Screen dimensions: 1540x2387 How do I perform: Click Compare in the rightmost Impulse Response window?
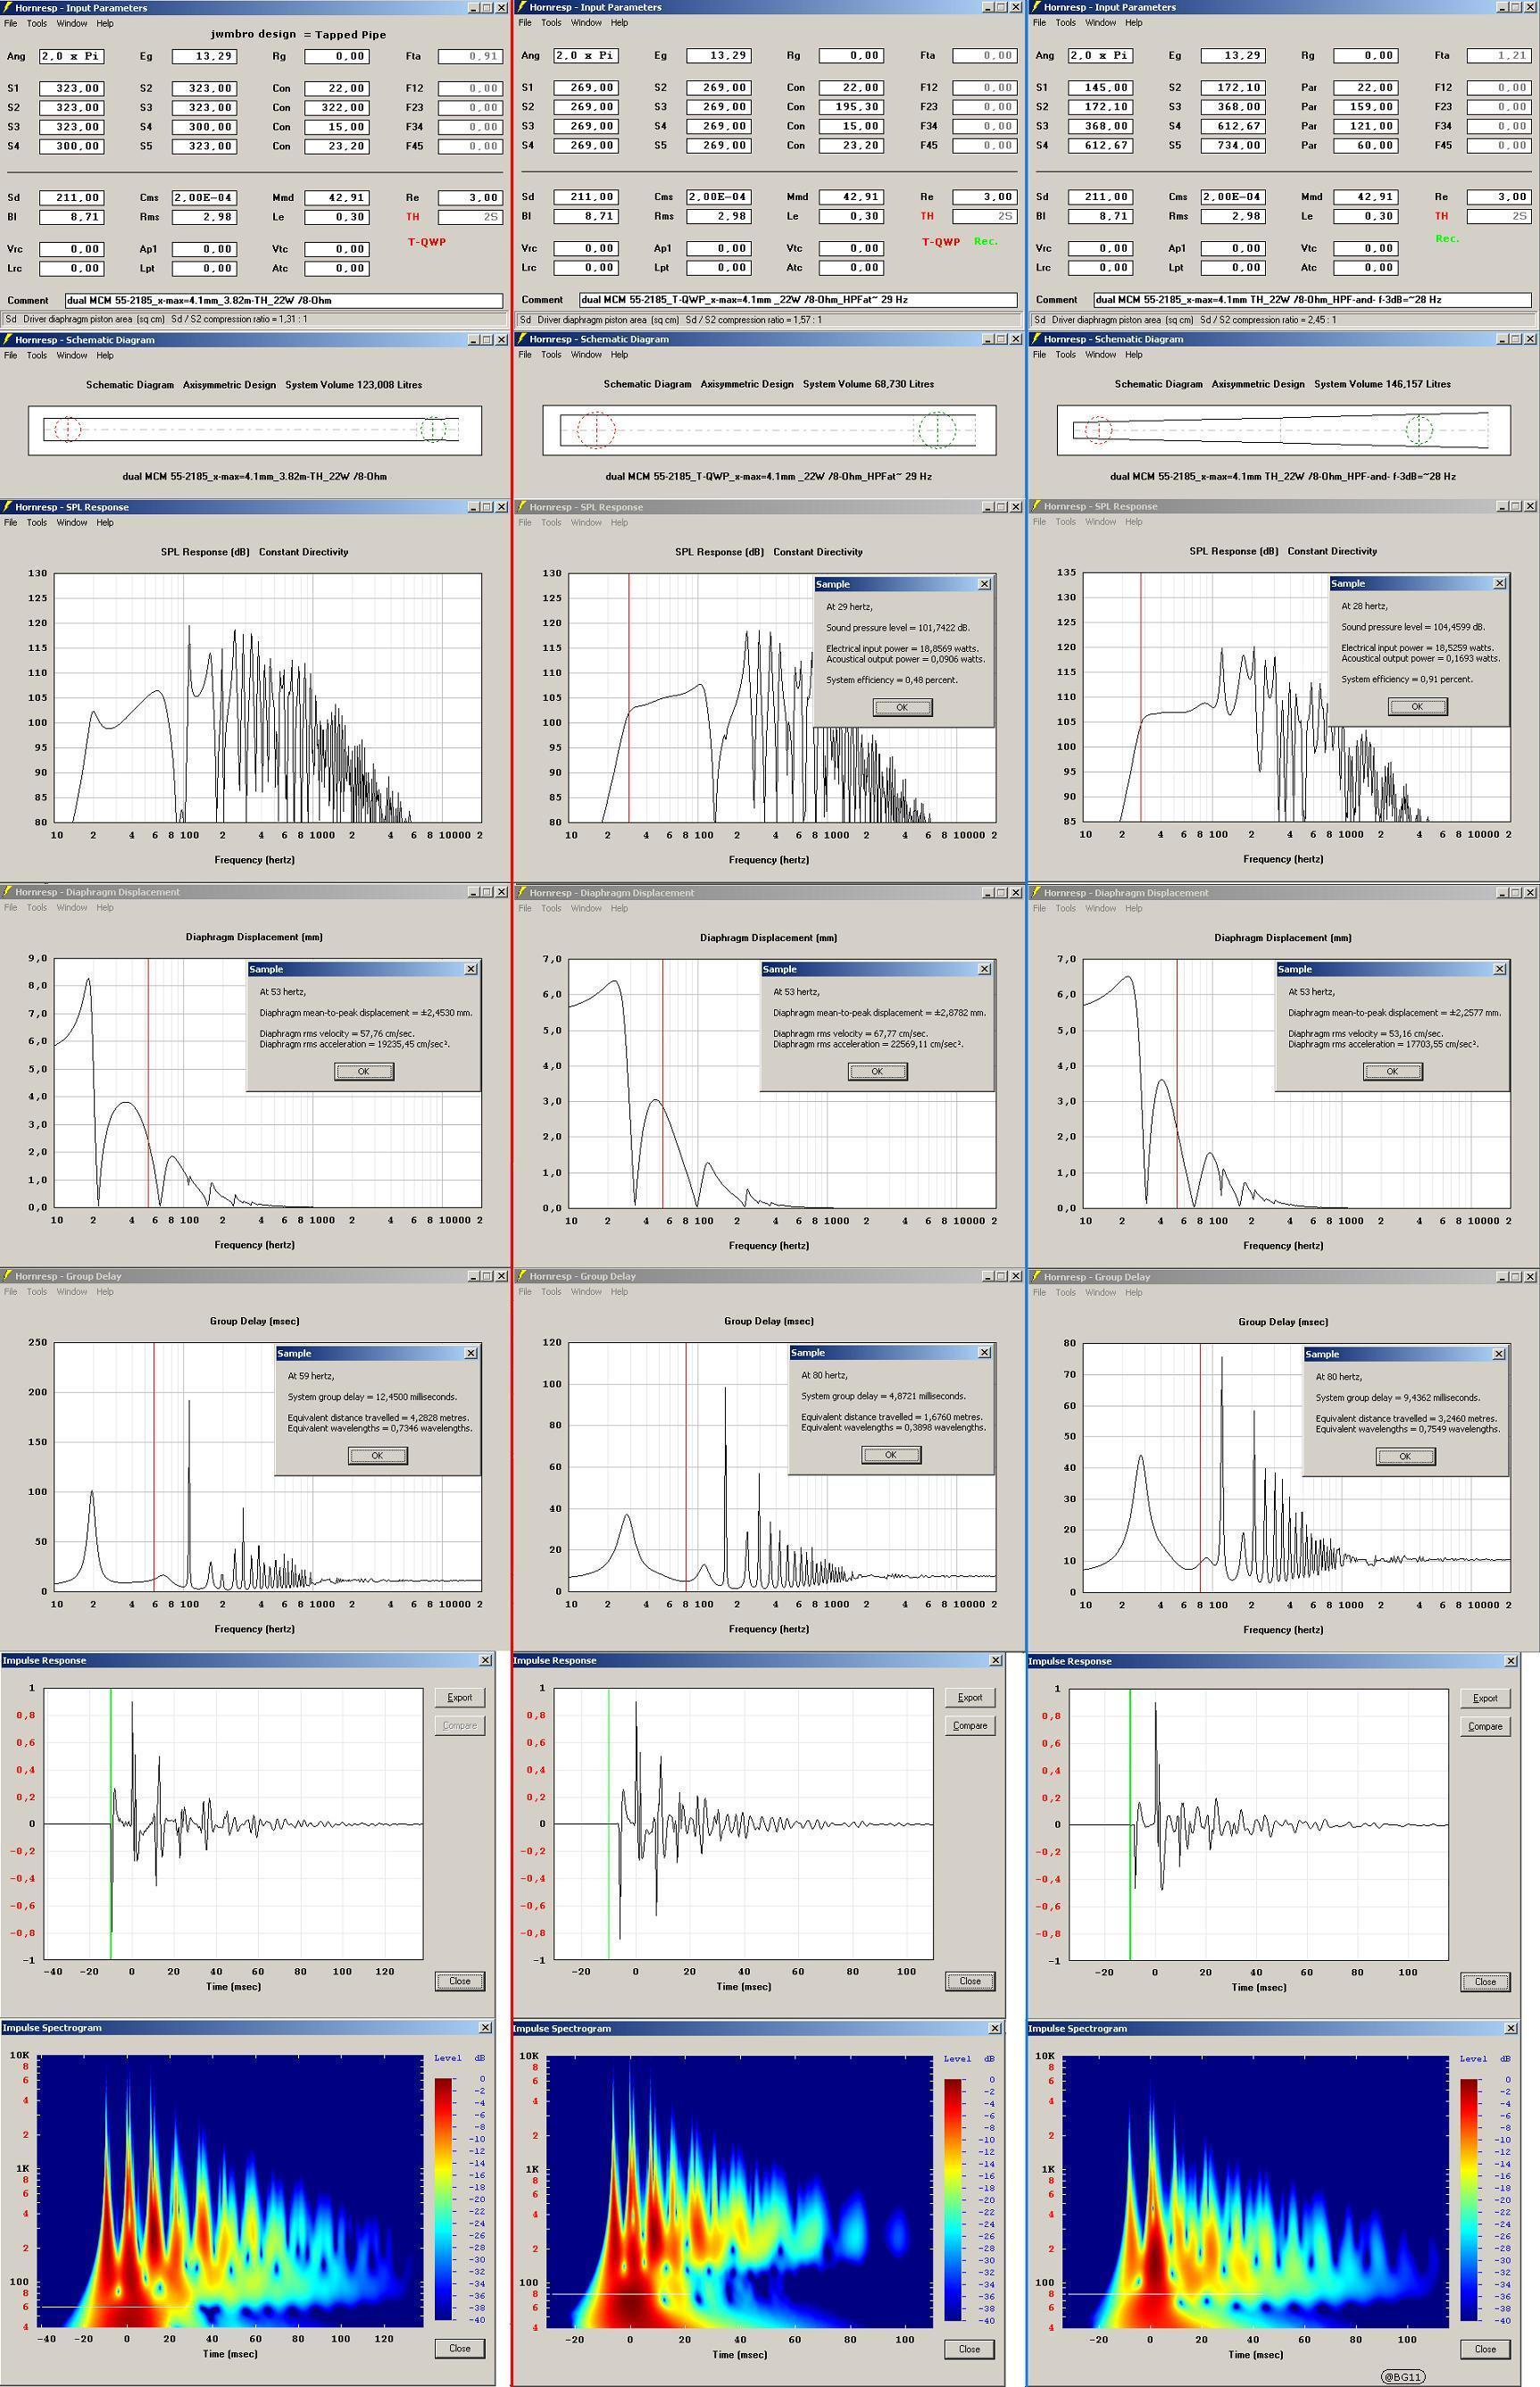[x=1485, y=1726]
